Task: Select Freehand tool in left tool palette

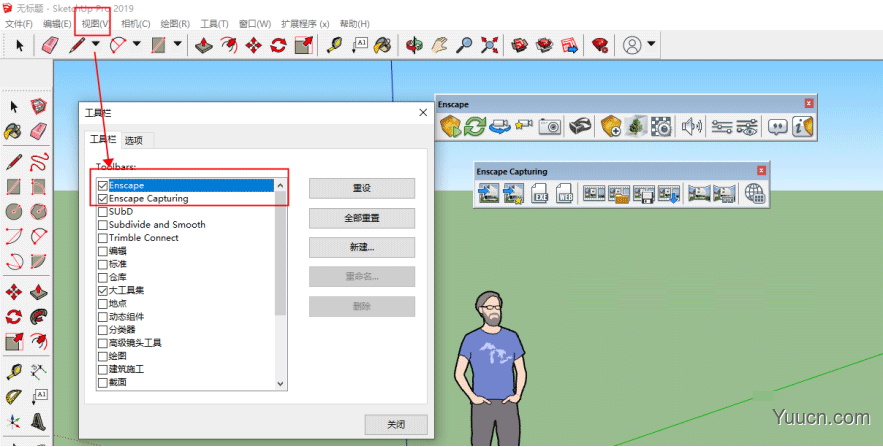Action: (39, 162)
